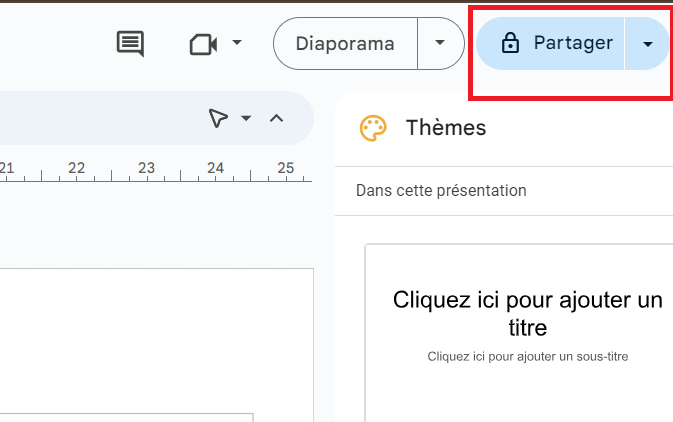This screenshot has width=673, height=422.
Task: Open the comment history icon
Action: pyautogui.click(x=130, y=43)
